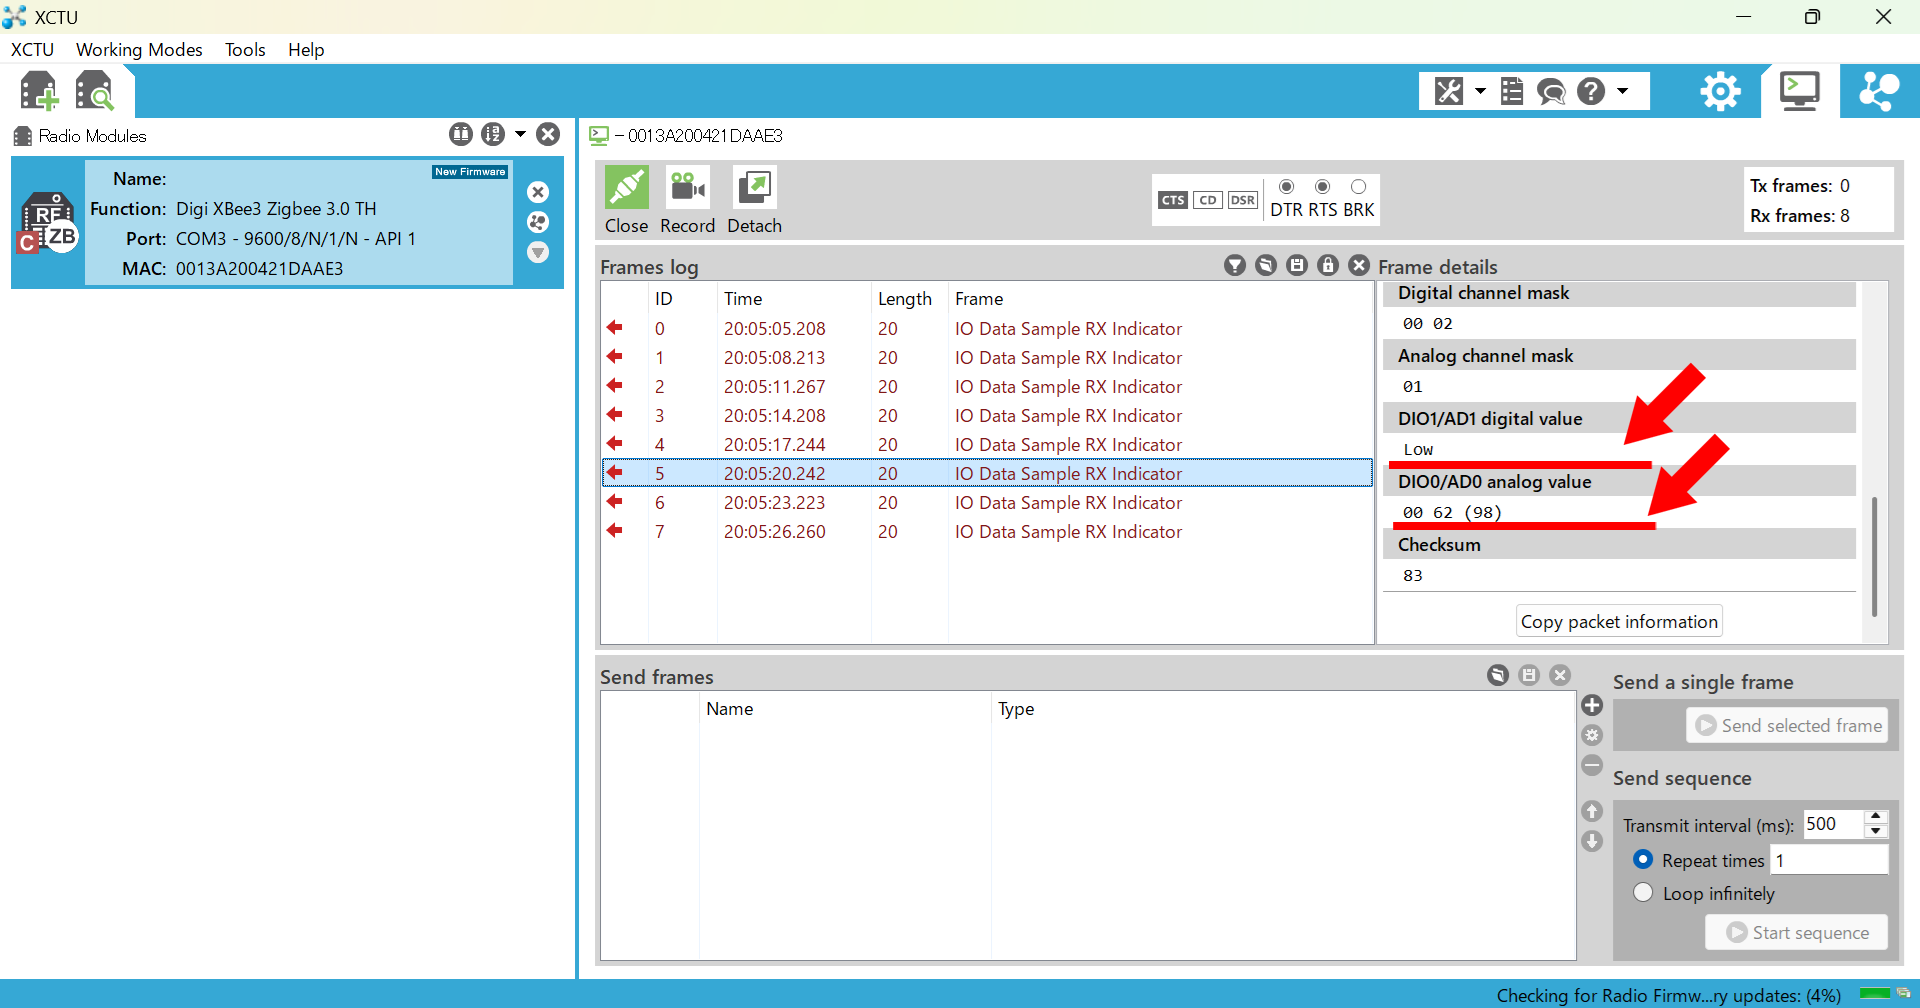
Task: Click the Send selected frame button
Action: click(1787, 725)
